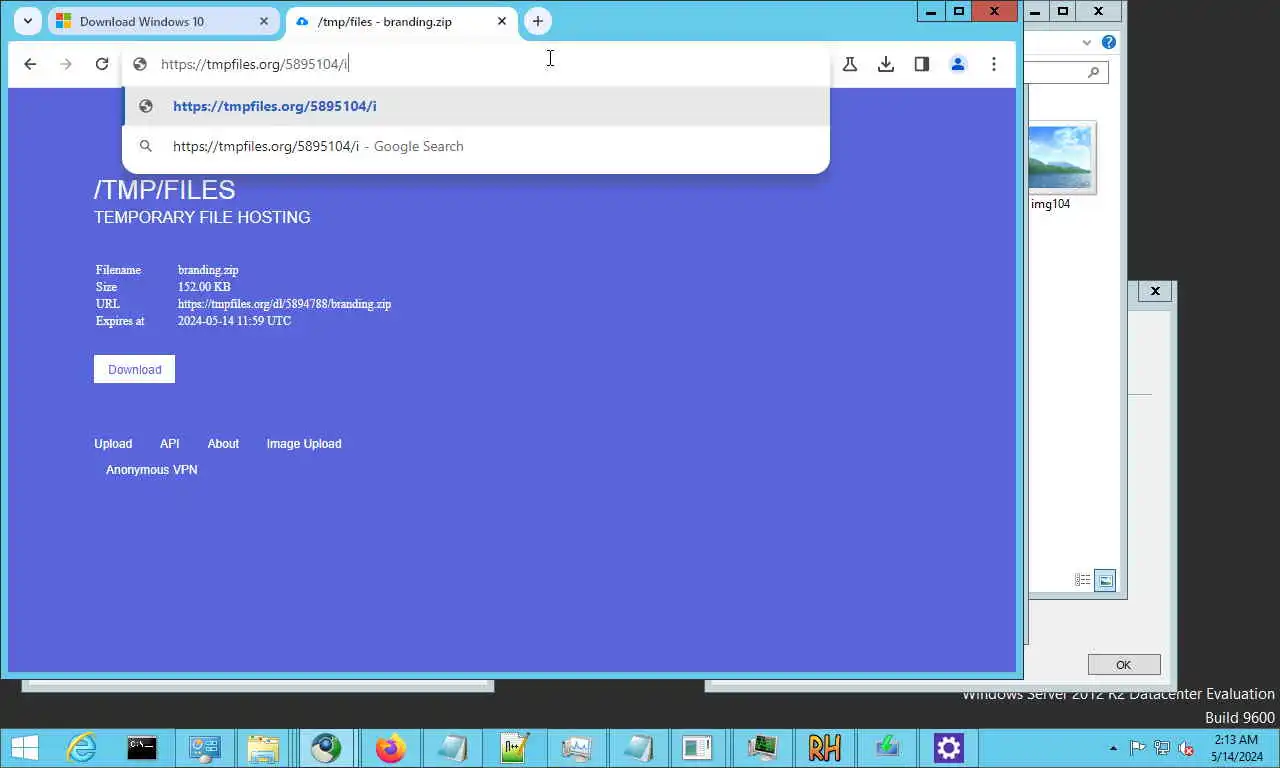This screenshot has height=768, width=1280.
Task: Open Notepad++ taskbar icon
Action: click(514, 748)
